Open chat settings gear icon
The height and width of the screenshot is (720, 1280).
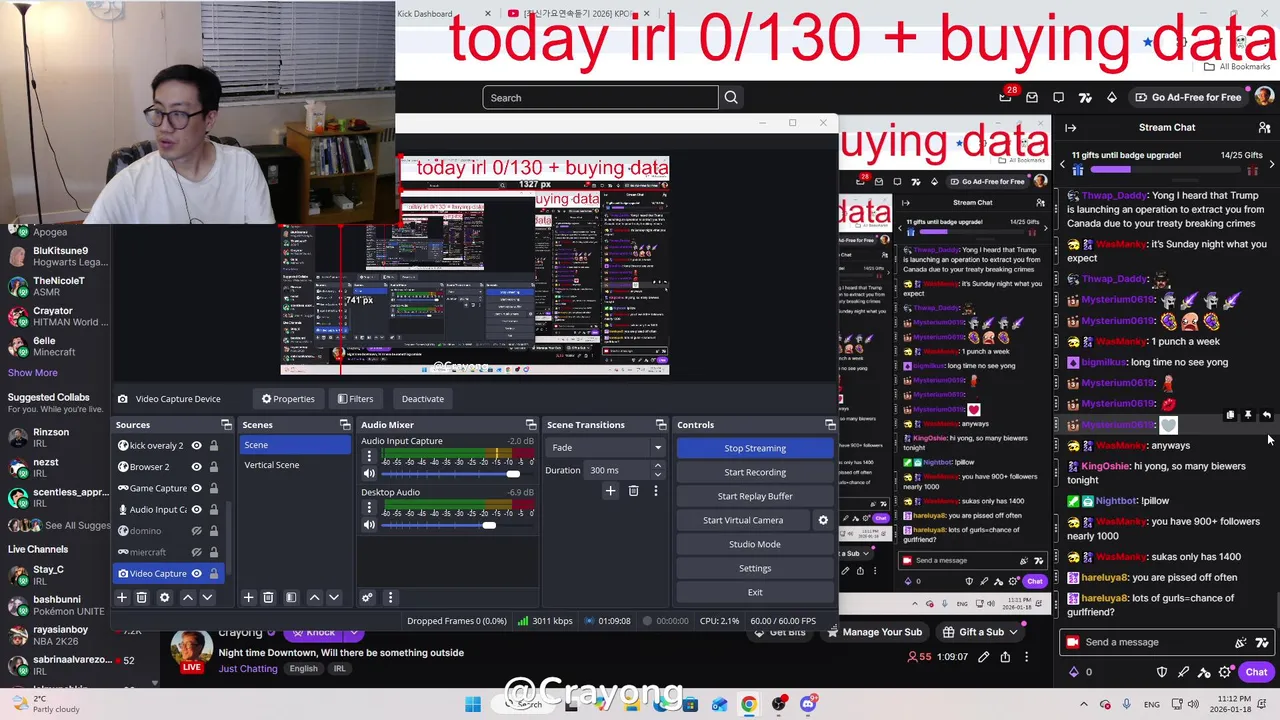point(1225,672)
